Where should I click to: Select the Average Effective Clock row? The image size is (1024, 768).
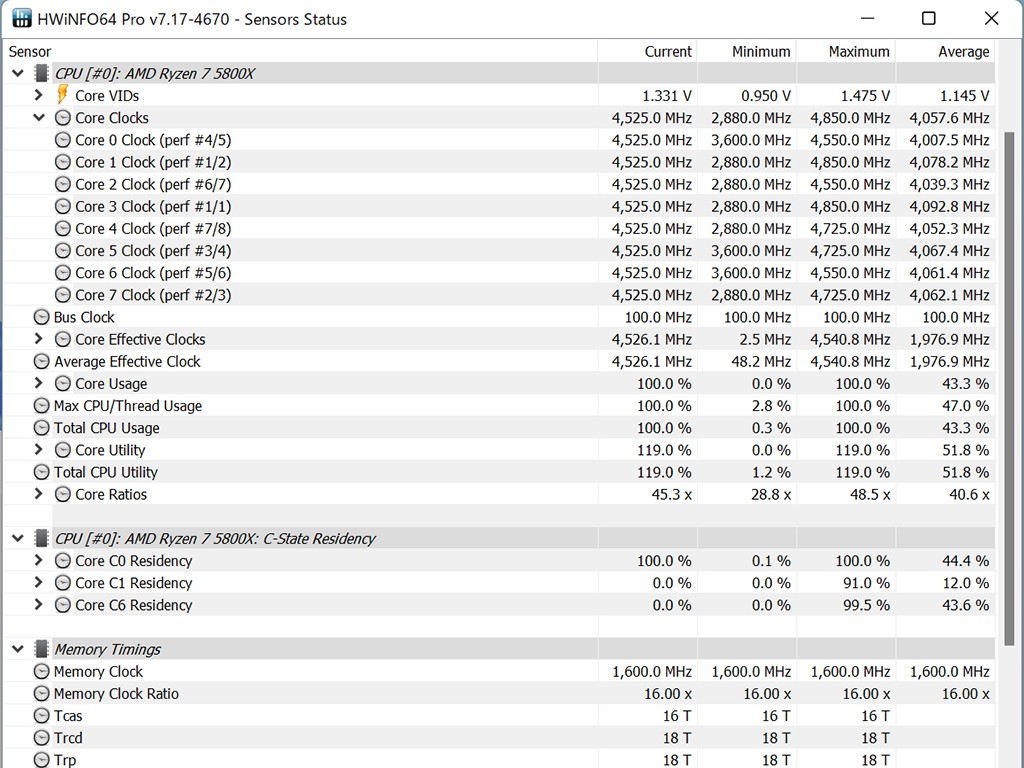pyautogui.click(x=127, y=362)
